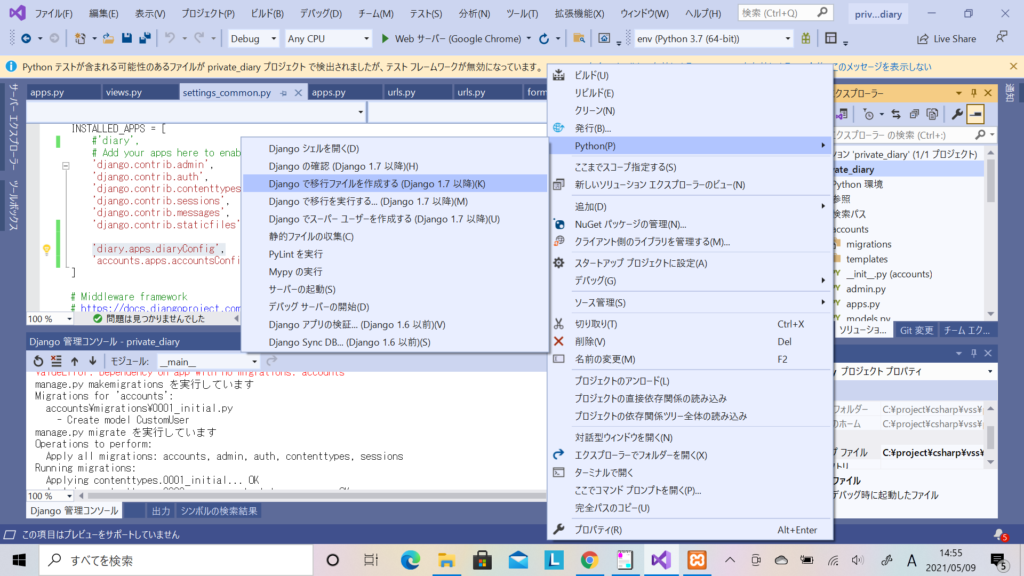The width and height of the screenshot is (1024, 576).
Task: Close the settings_common.py tab
Action: [298, 93]
